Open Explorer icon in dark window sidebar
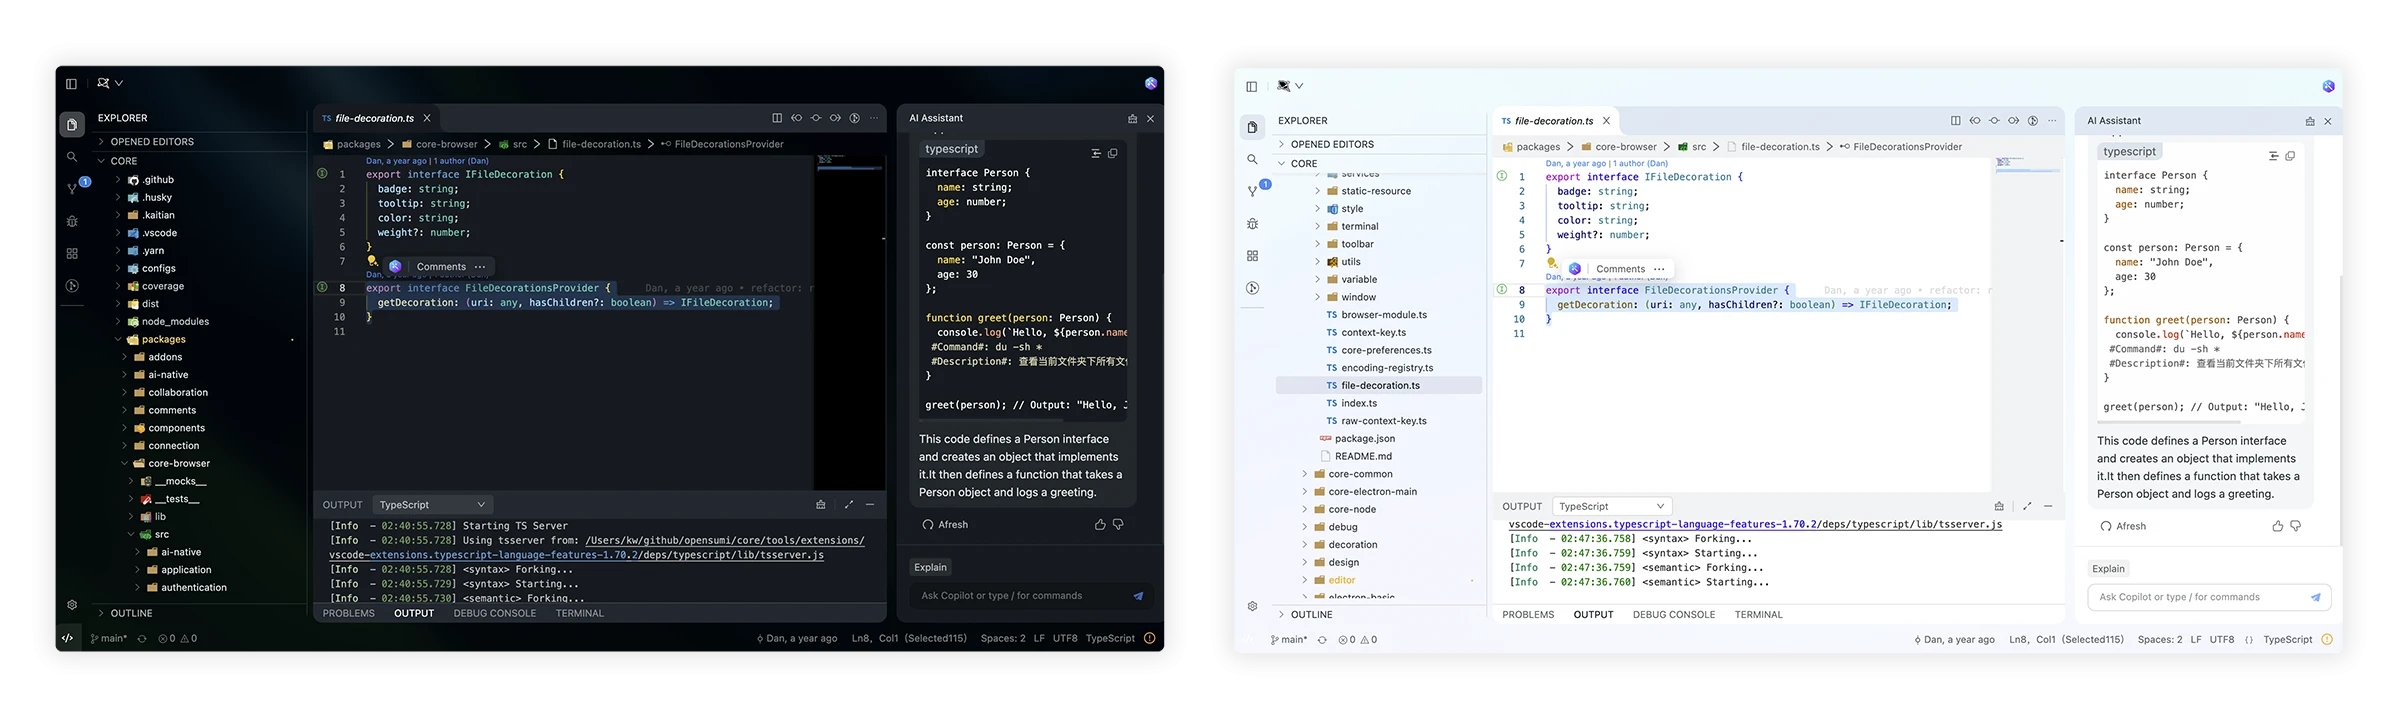This screenshot has width=2400, height=721. click(x=71, y=125)
